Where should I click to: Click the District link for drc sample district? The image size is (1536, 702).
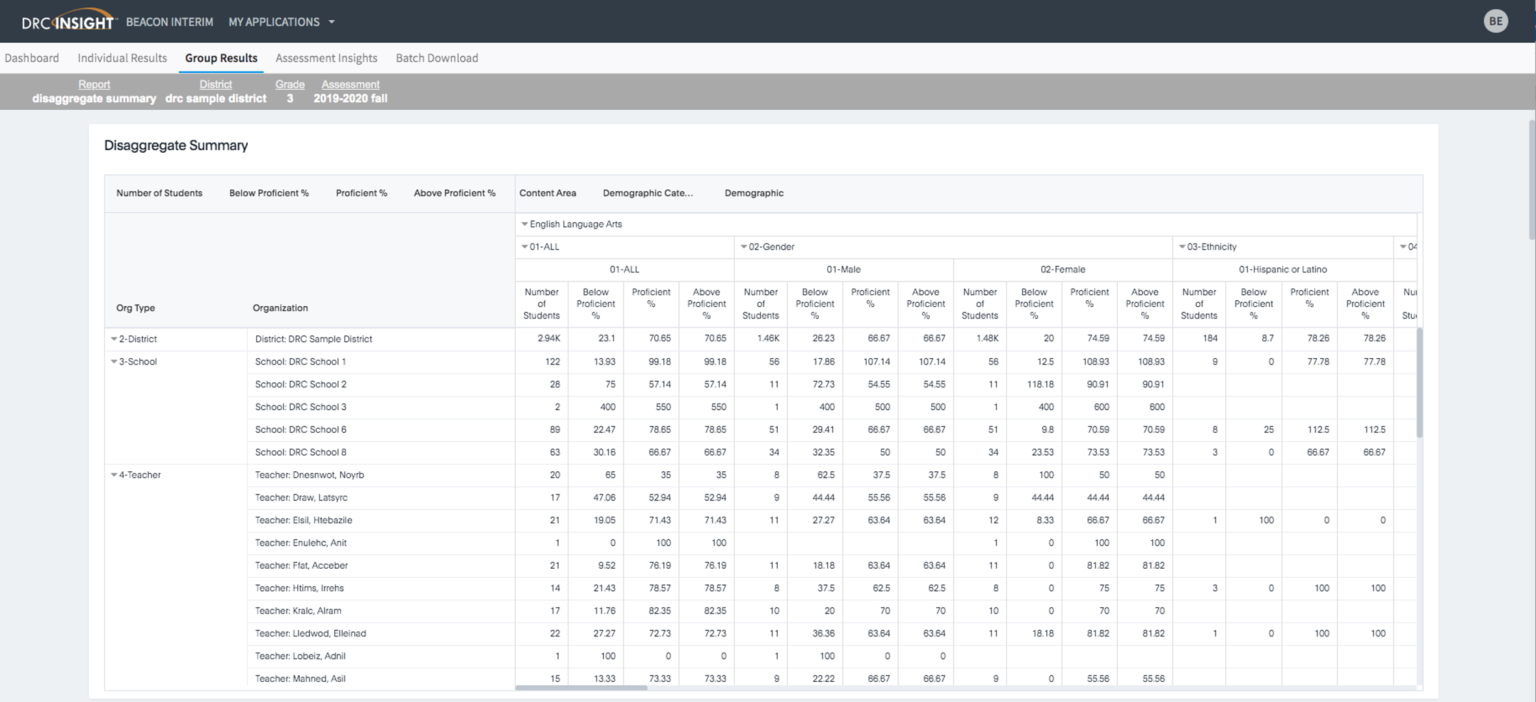215,84
